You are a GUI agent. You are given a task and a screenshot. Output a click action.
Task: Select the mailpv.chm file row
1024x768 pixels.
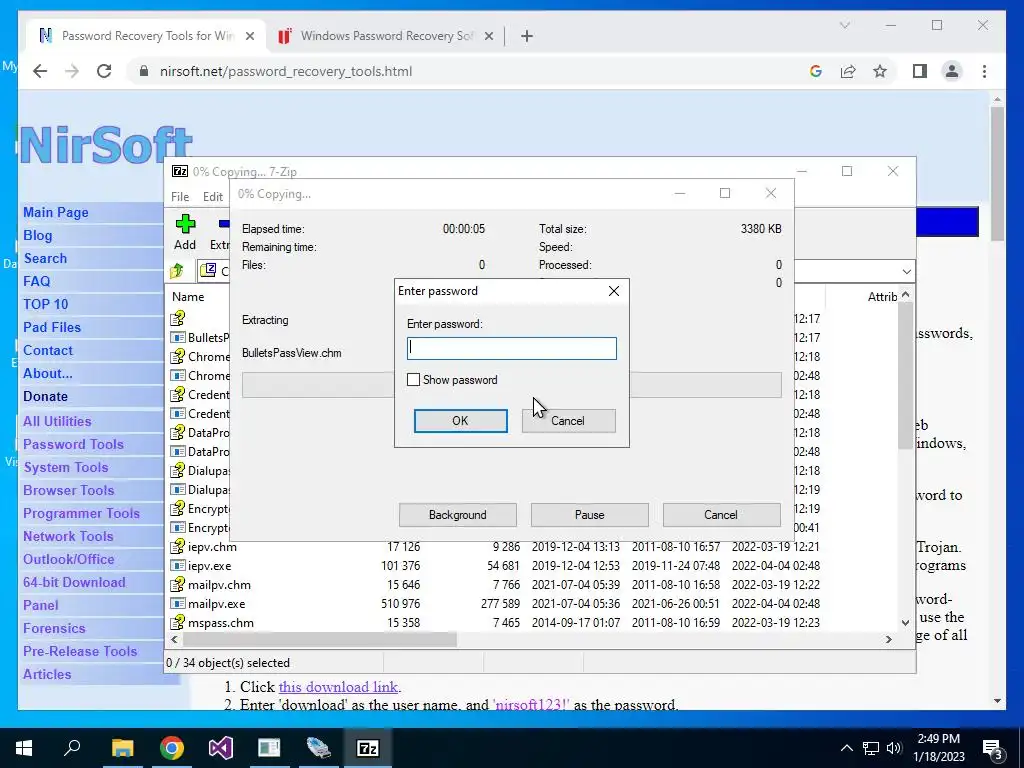coord(494,584)
